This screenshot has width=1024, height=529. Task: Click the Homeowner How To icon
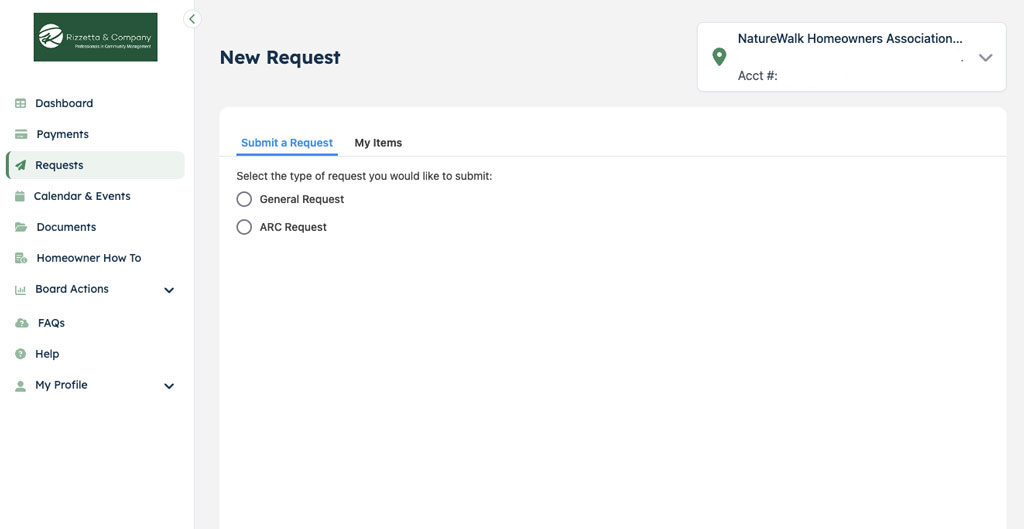[20, 258]
